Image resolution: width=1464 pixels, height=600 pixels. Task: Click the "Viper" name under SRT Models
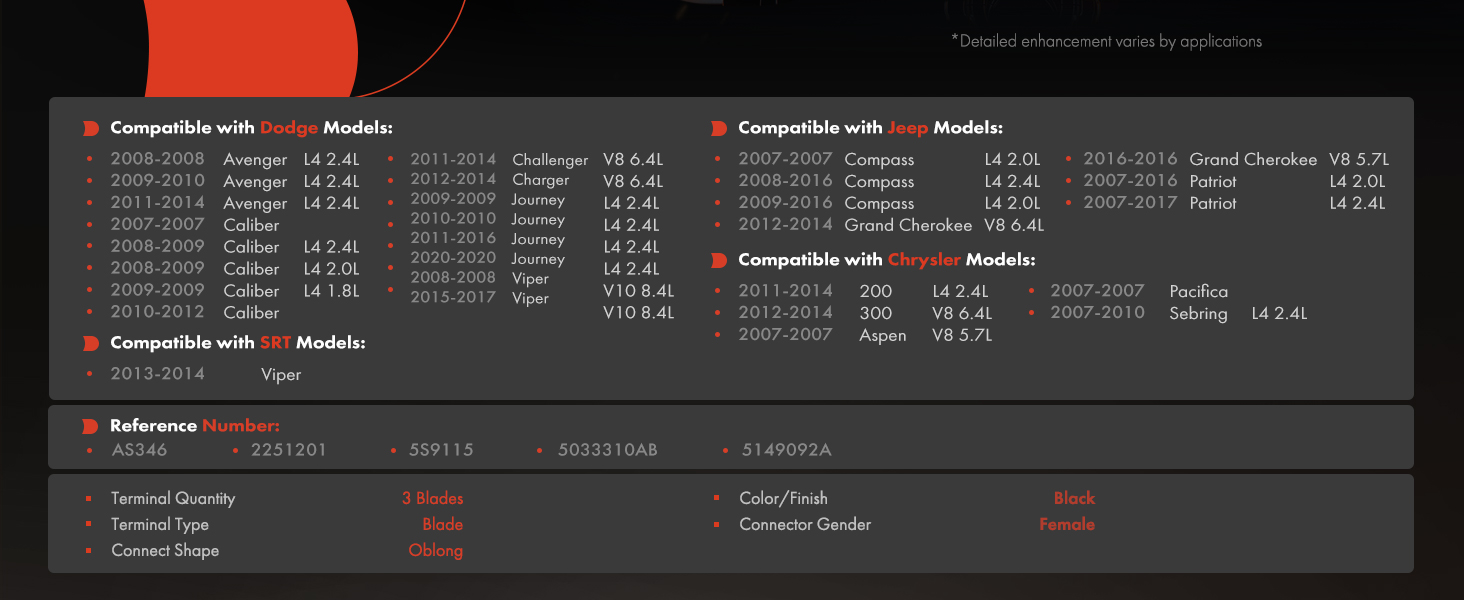coord(281,375)
